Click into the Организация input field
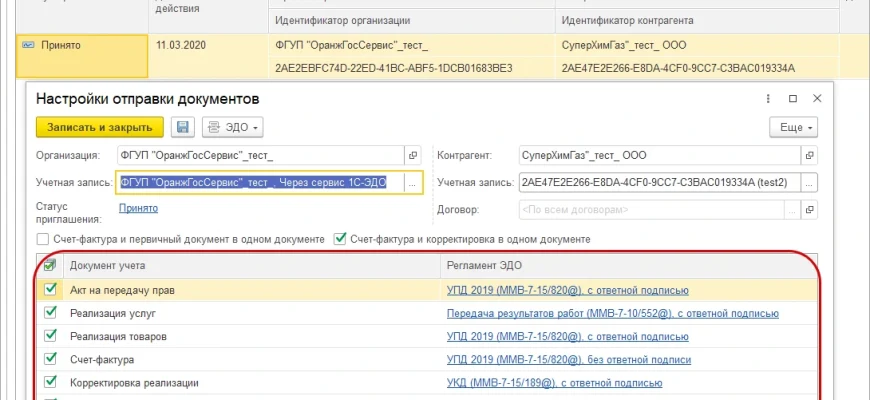This screenshot has height=400, width=870. click(x=260, y=156)
